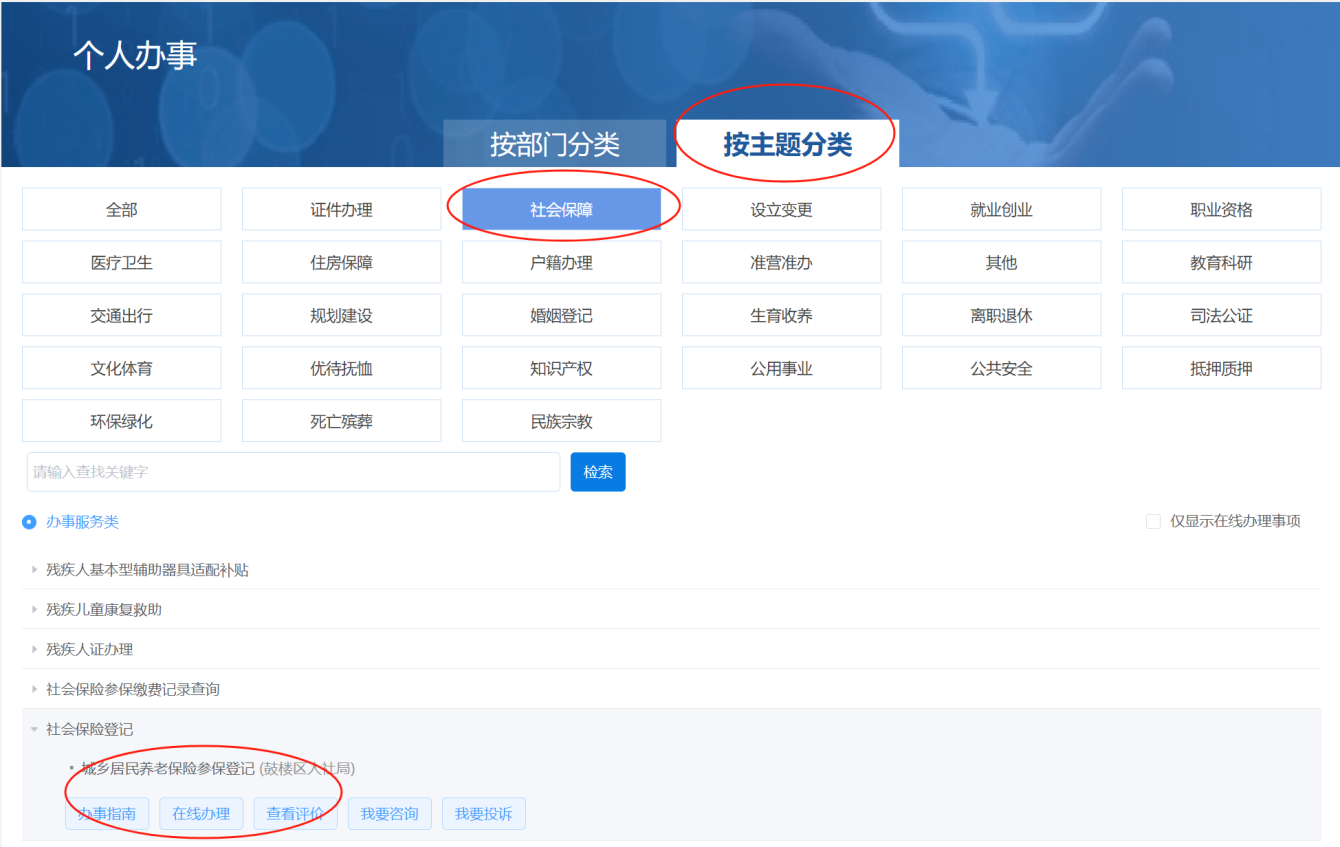Expand 社会保险参保缴费记录查询 item

[x=132, y=689]
